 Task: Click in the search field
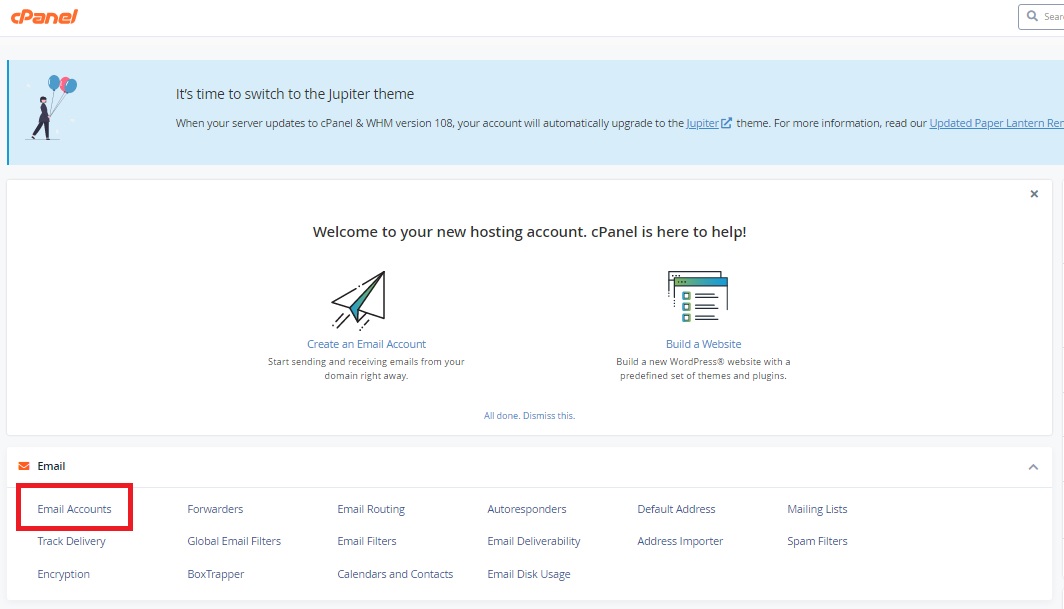[1042, 16]
